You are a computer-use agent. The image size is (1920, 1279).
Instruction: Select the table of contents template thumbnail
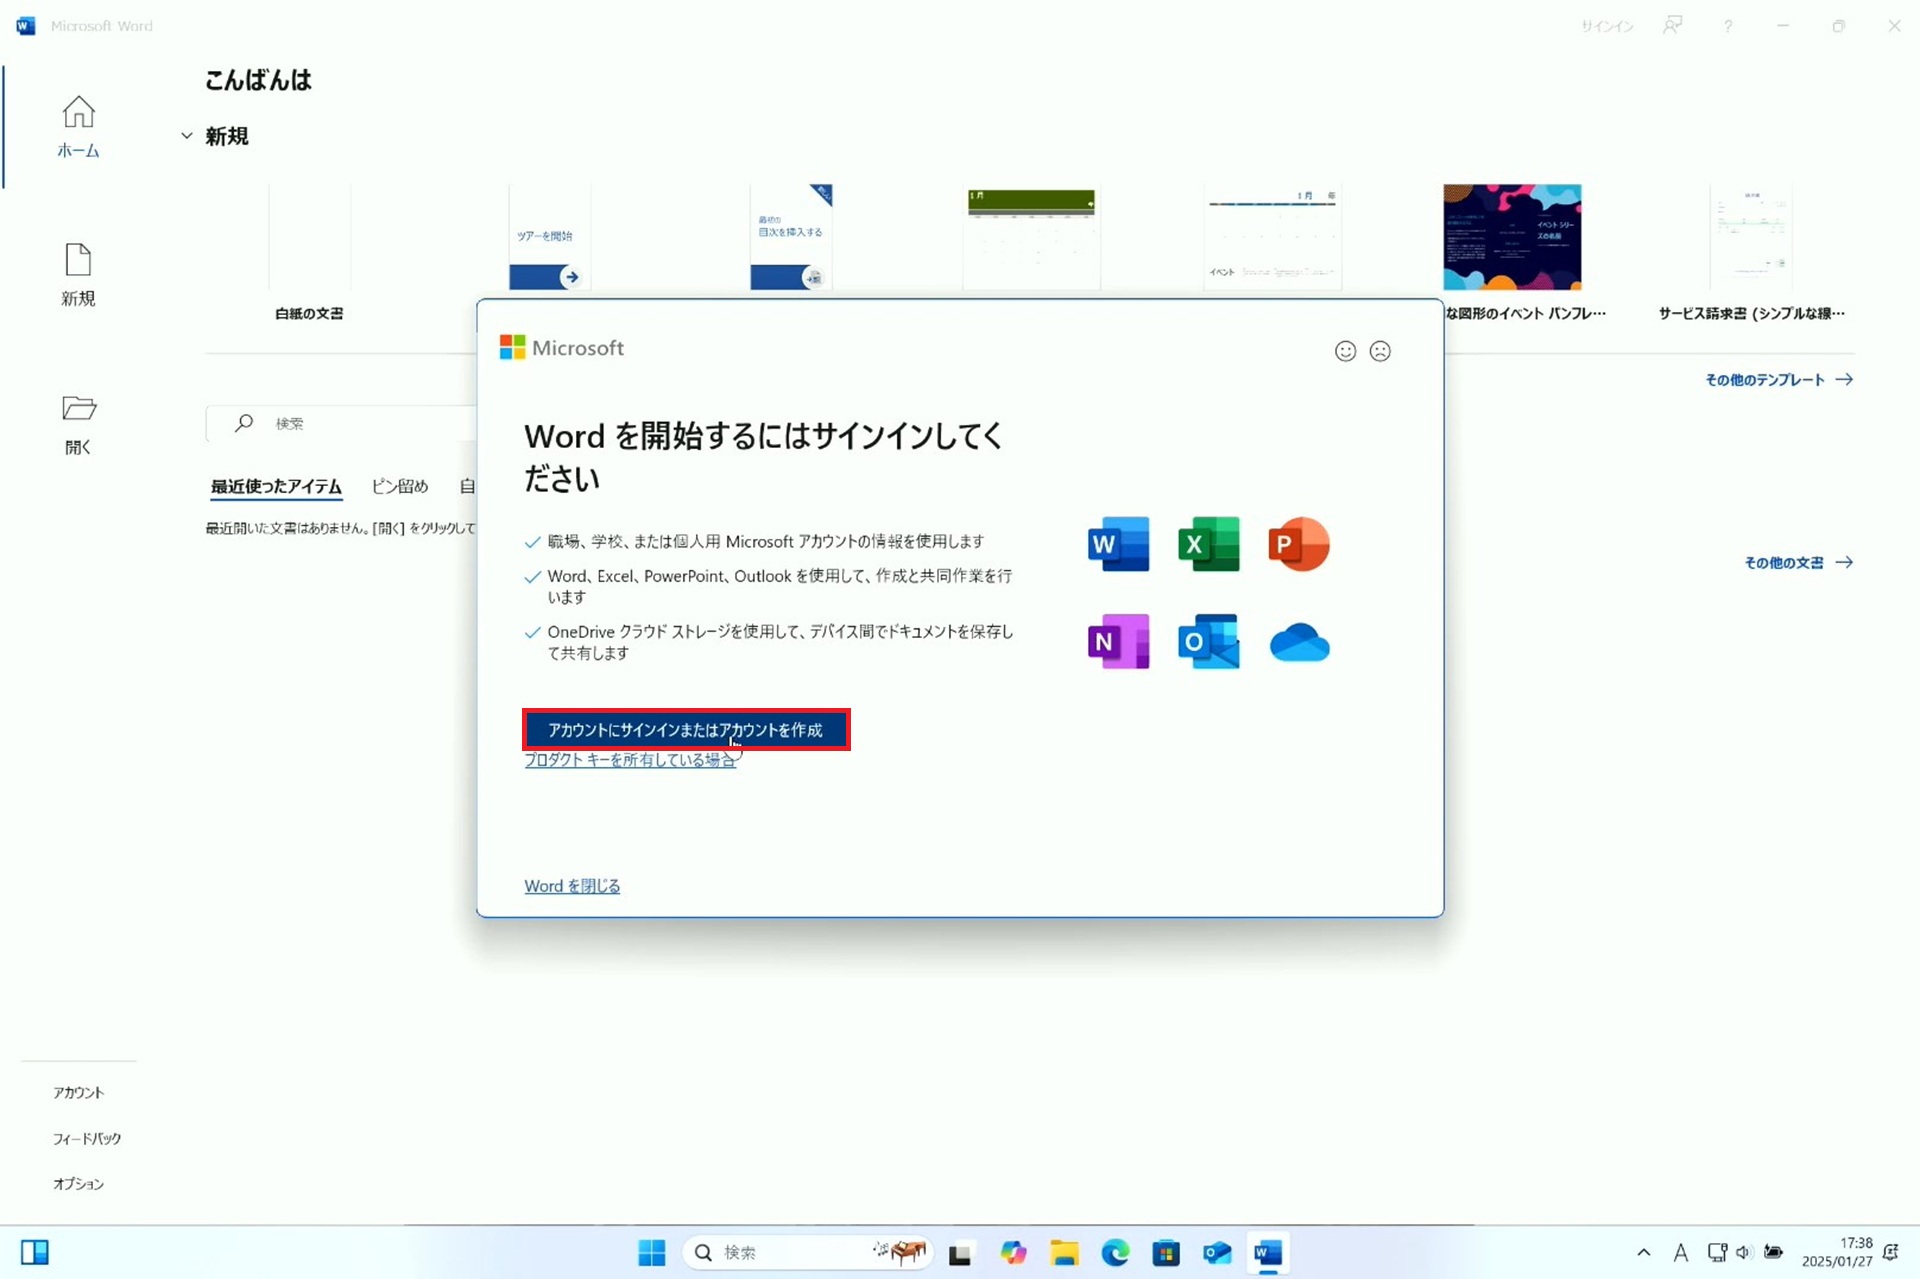[791, 237]
